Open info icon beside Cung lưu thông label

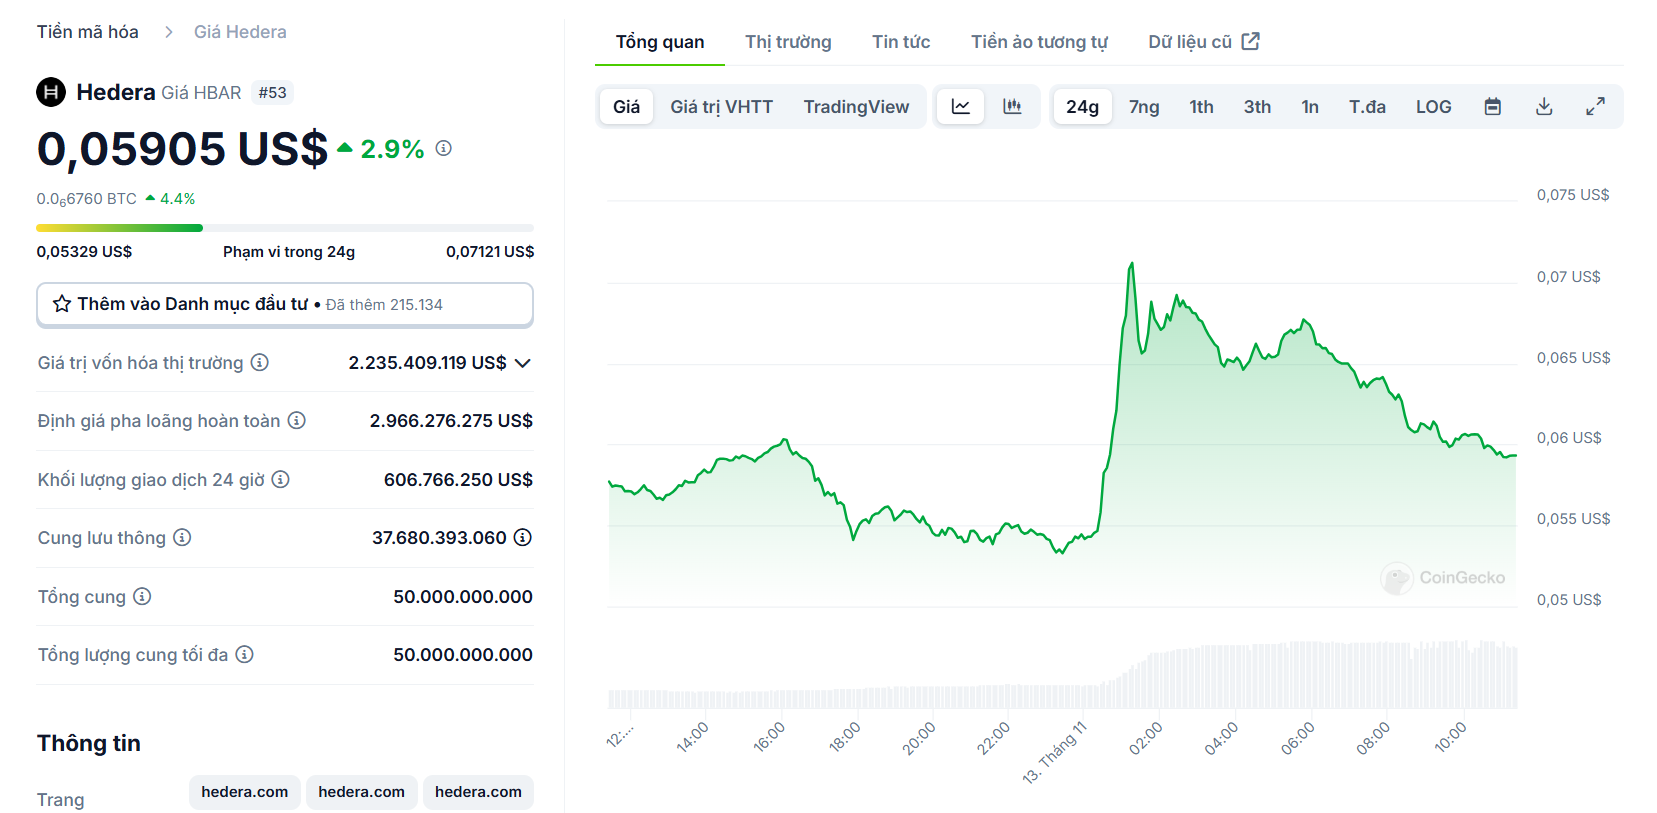[182, 537]
